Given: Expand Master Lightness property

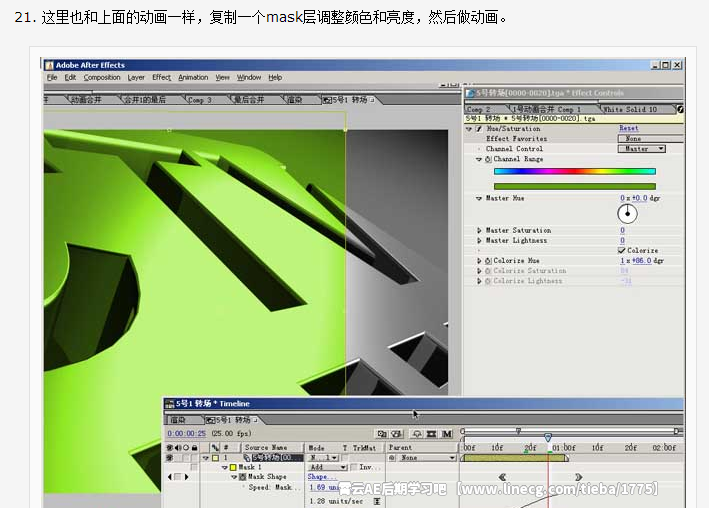Looking at the screenshot, I should pos(479,241).
